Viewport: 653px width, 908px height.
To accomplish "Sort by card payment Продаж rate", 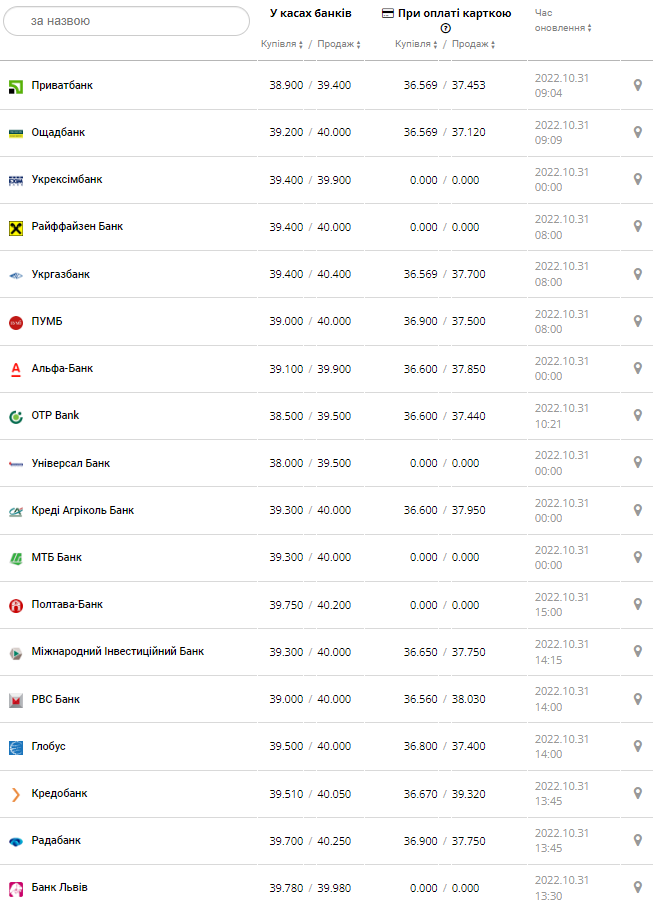I will click(x=473, y=45).
